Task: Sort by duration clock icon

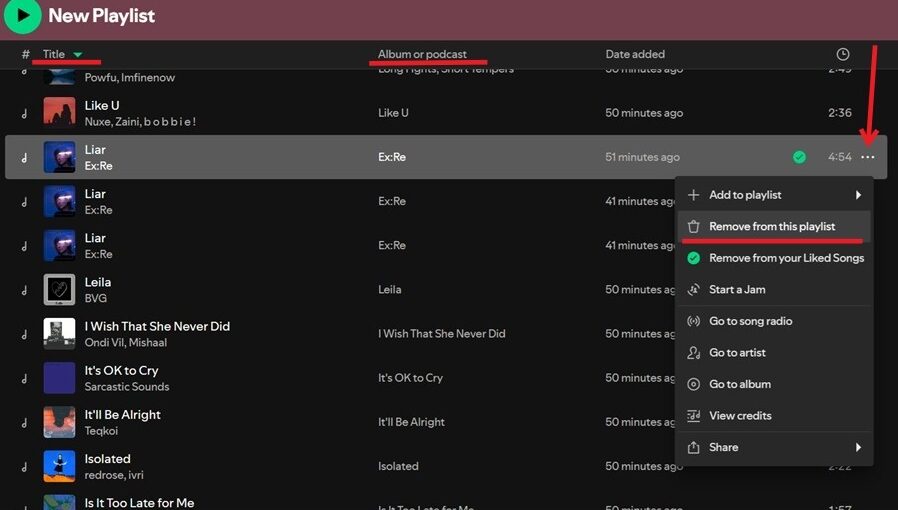Action: 842,54
